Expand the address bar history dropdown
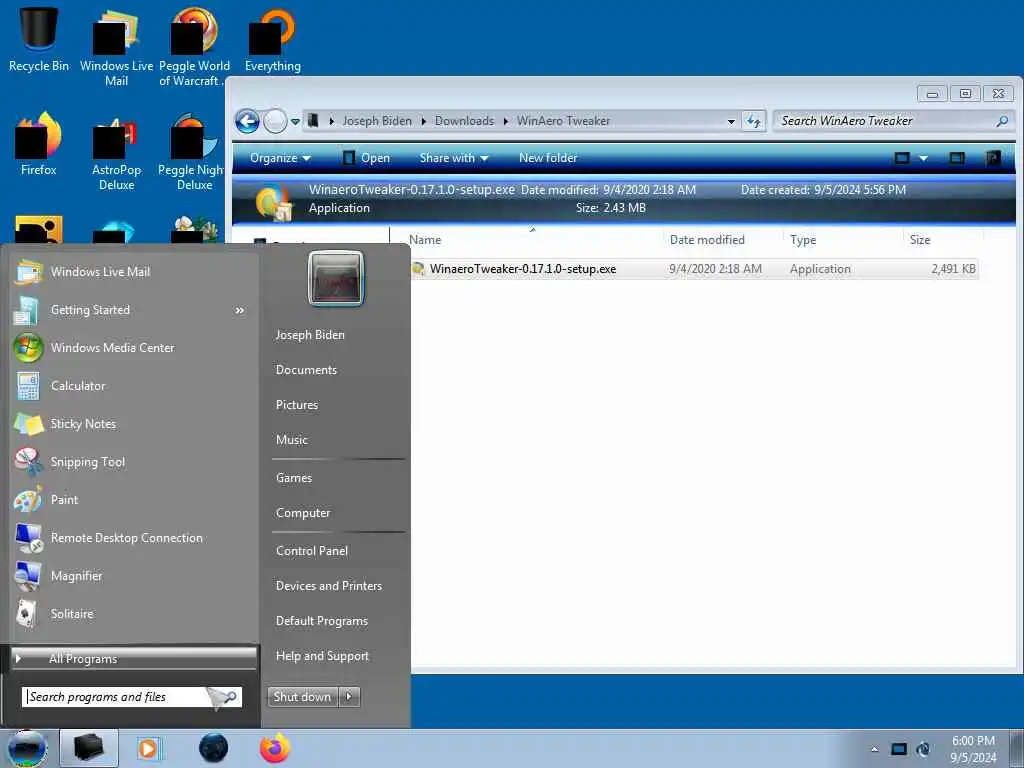This screenshot has height=768, width=1024. (x=731, y=121)
